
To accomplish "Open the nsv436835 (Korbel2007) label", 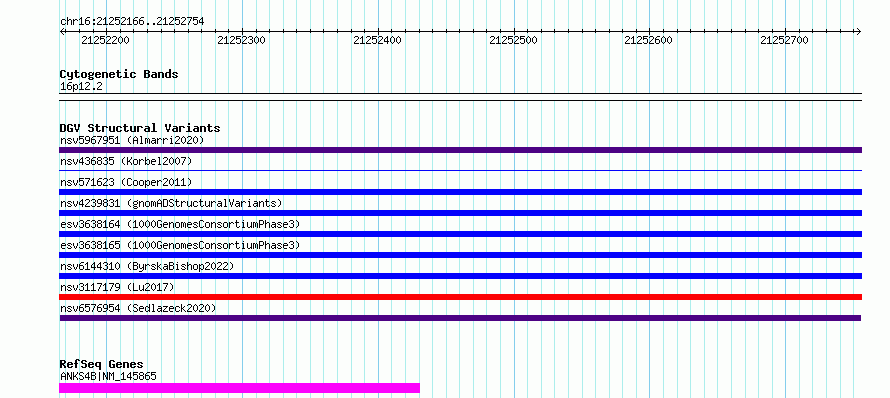I will point(126,161).
